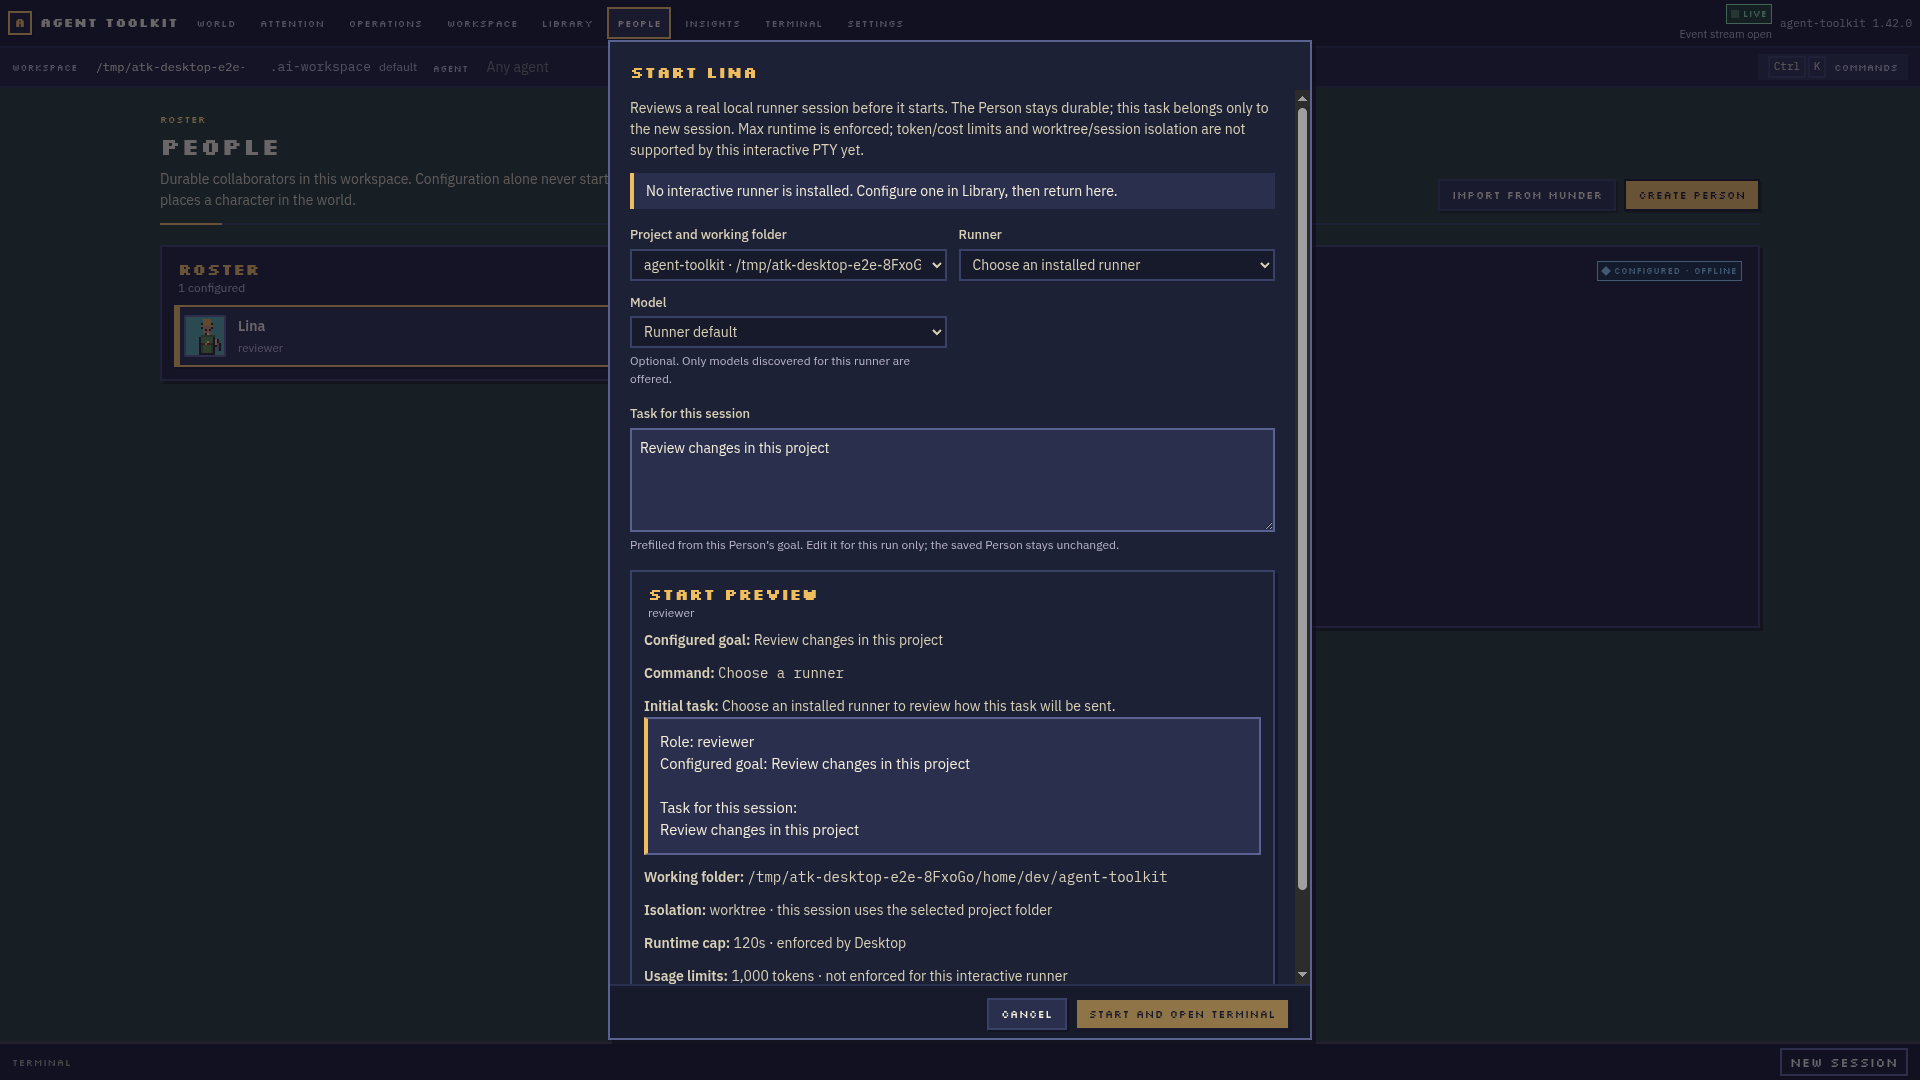1920x1080 pixels.
Task: Click the no interactive runner warning banner
Action: pyautogui.click(x=952, y=191)
